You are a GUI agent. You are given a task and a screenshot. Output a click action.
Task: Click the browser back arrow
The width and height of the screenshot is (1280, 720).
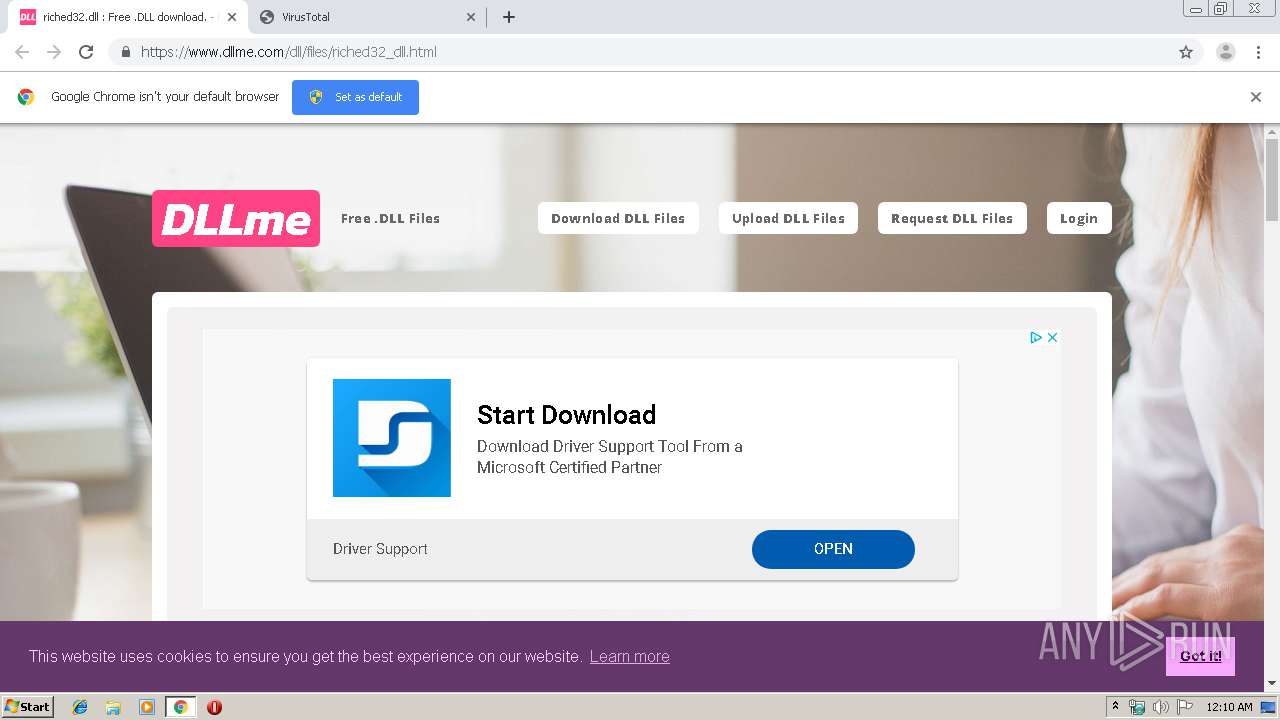pos(22,52)
